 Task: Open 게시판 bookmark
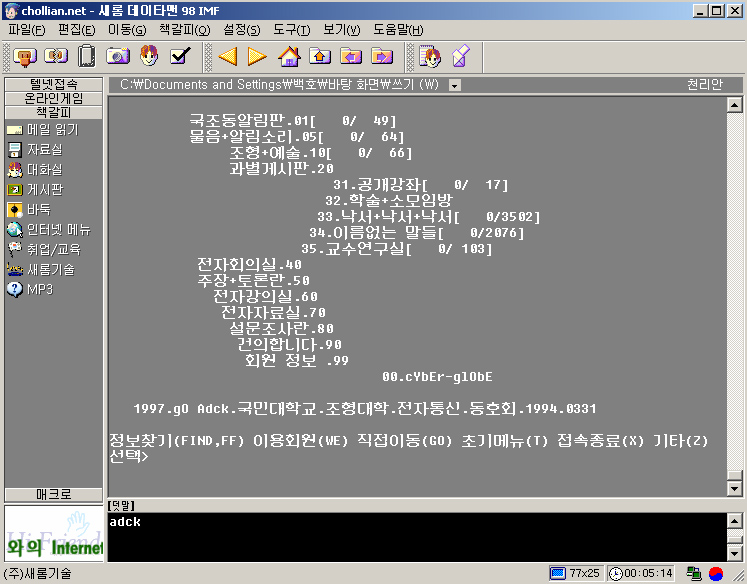click(35, 190)
